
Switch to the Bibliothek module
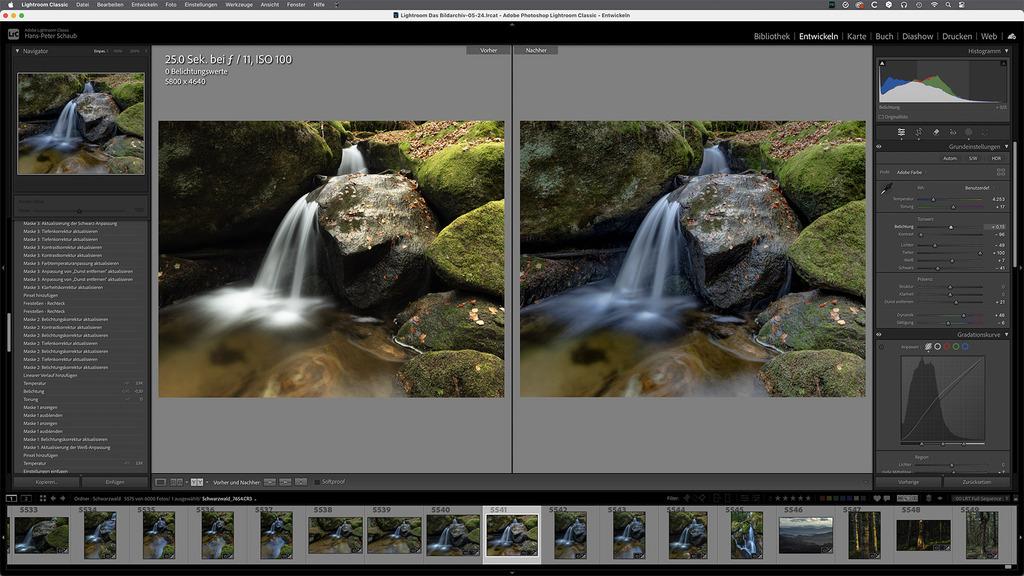point(771,36)
